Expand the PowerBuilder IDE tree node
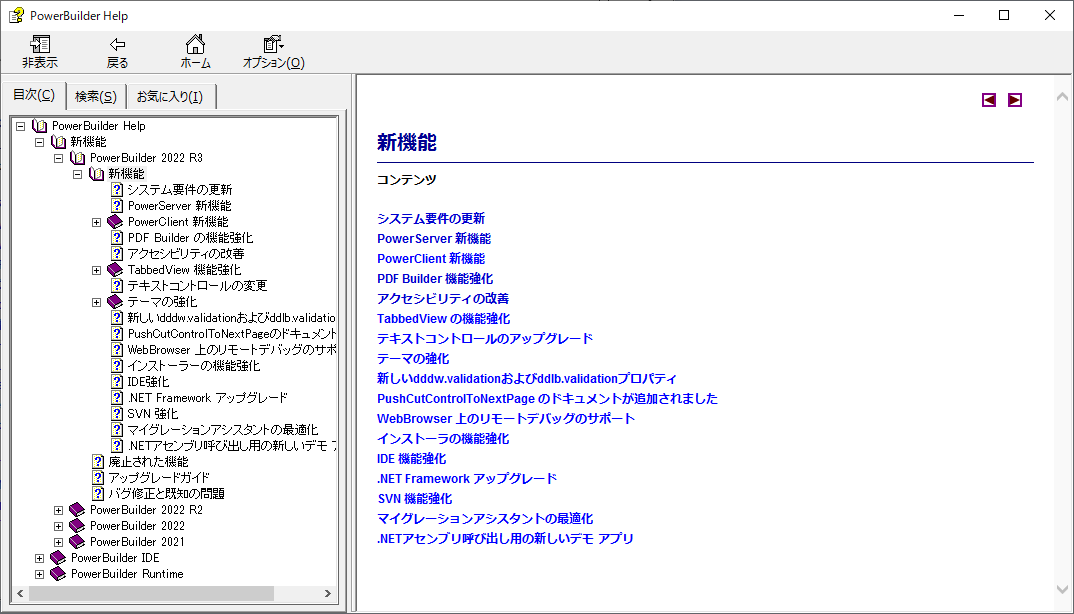Screen dimensions: 1074x614 coord(39,557)
